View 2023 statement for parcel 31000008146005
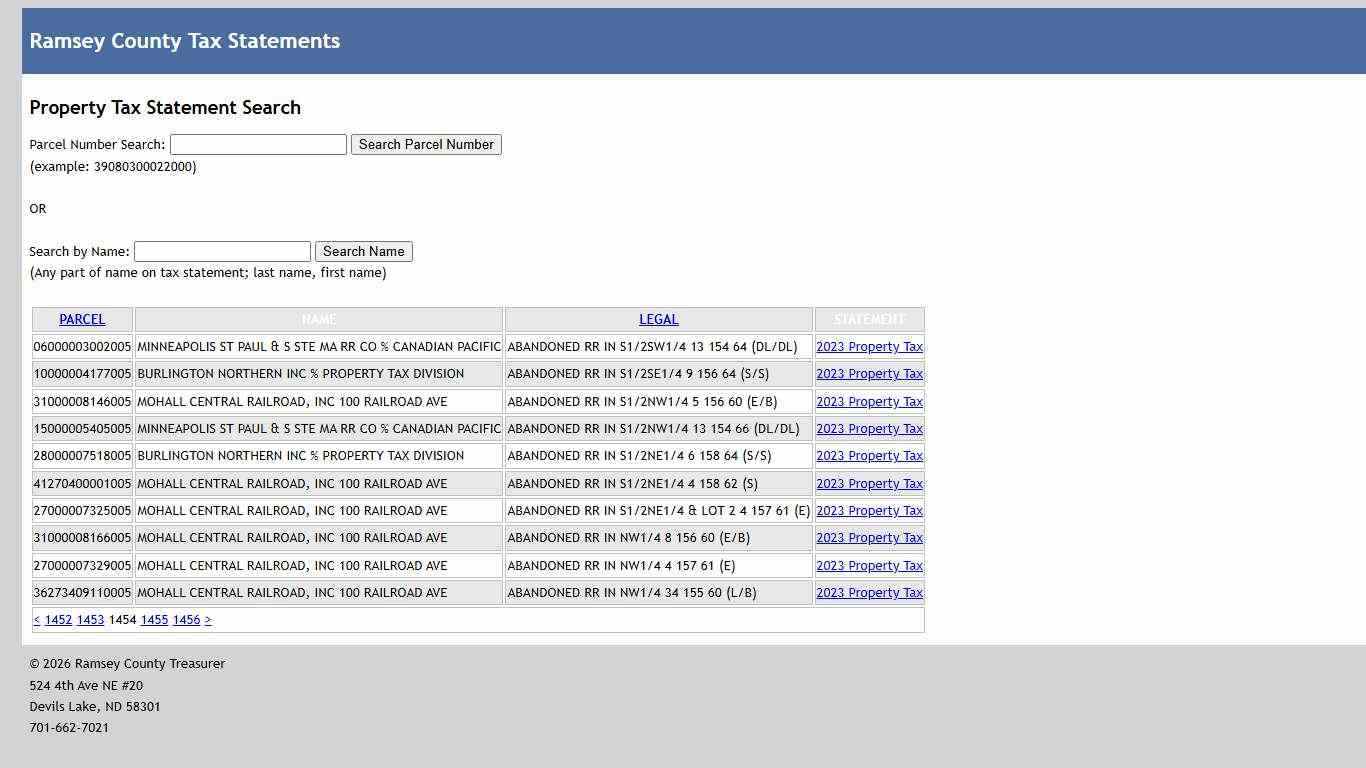This screenshot has height=768, width=1366. 869,401
